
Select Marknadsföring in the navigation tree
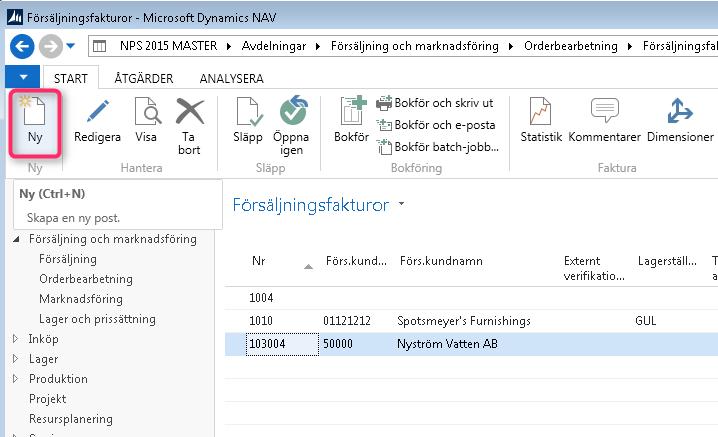(x=81, y=299)
